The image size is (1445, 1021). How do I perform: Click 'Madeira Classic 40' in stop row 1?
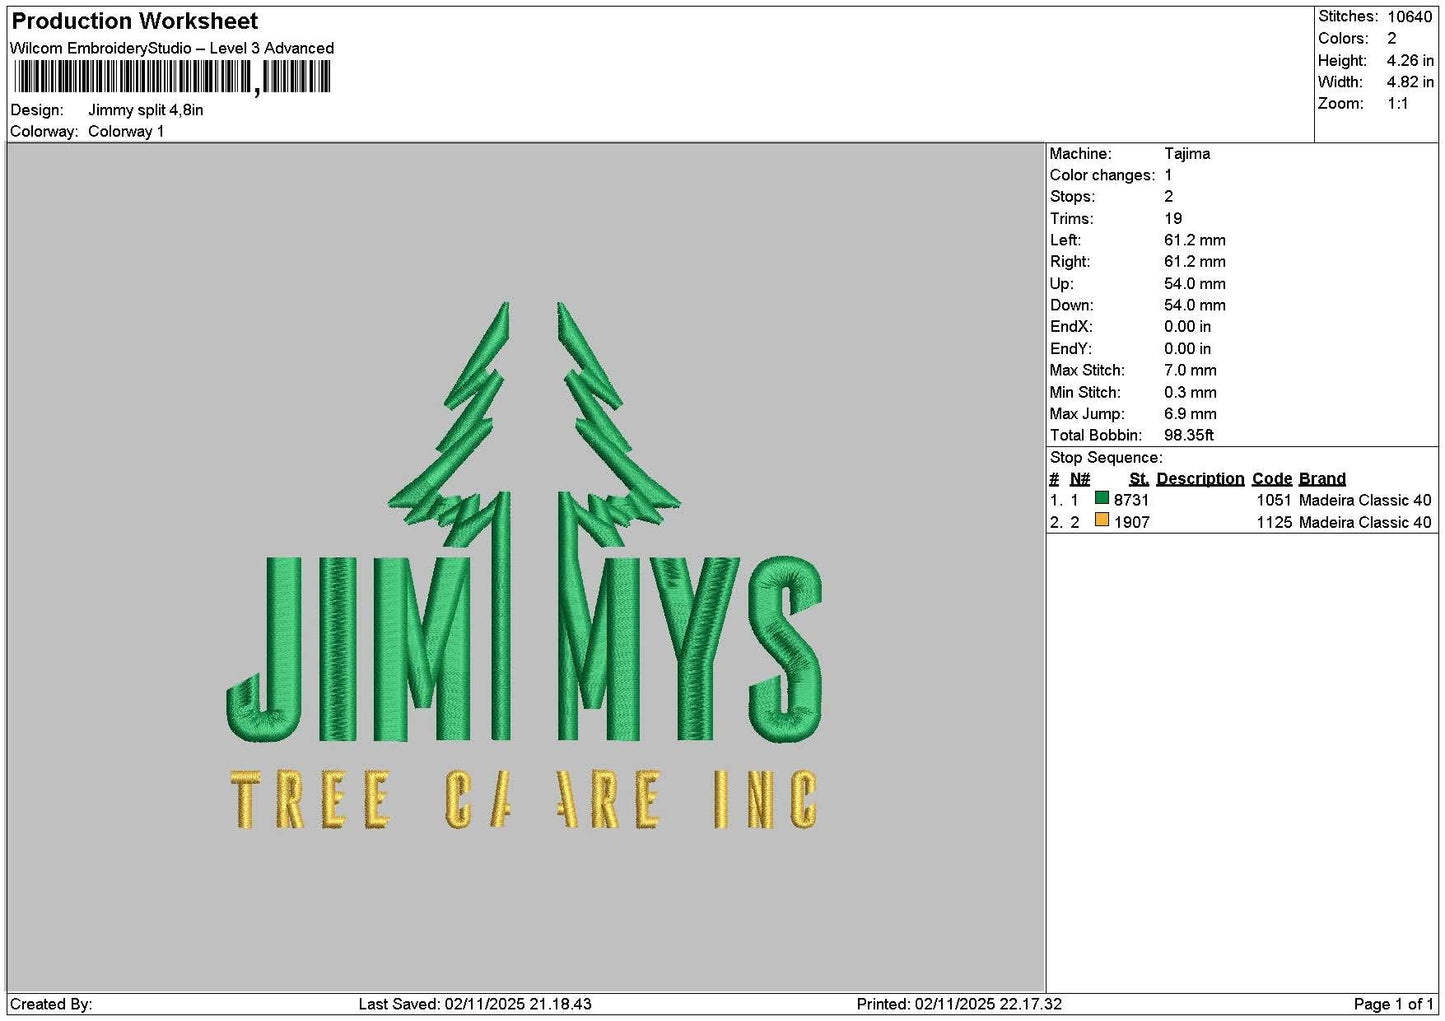coord(1365,500)
